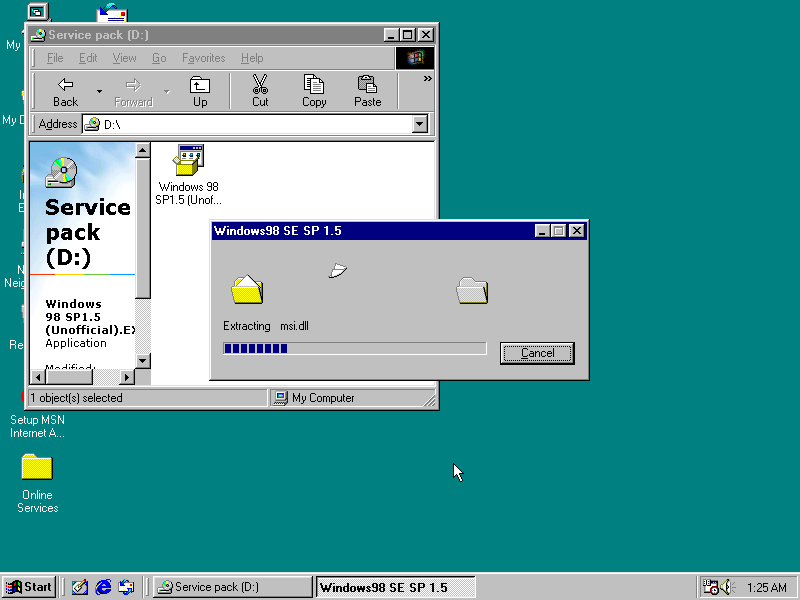Open the Favorites menu
The height and width of the screenshot is (600, 800).
[x=203, y=58]
